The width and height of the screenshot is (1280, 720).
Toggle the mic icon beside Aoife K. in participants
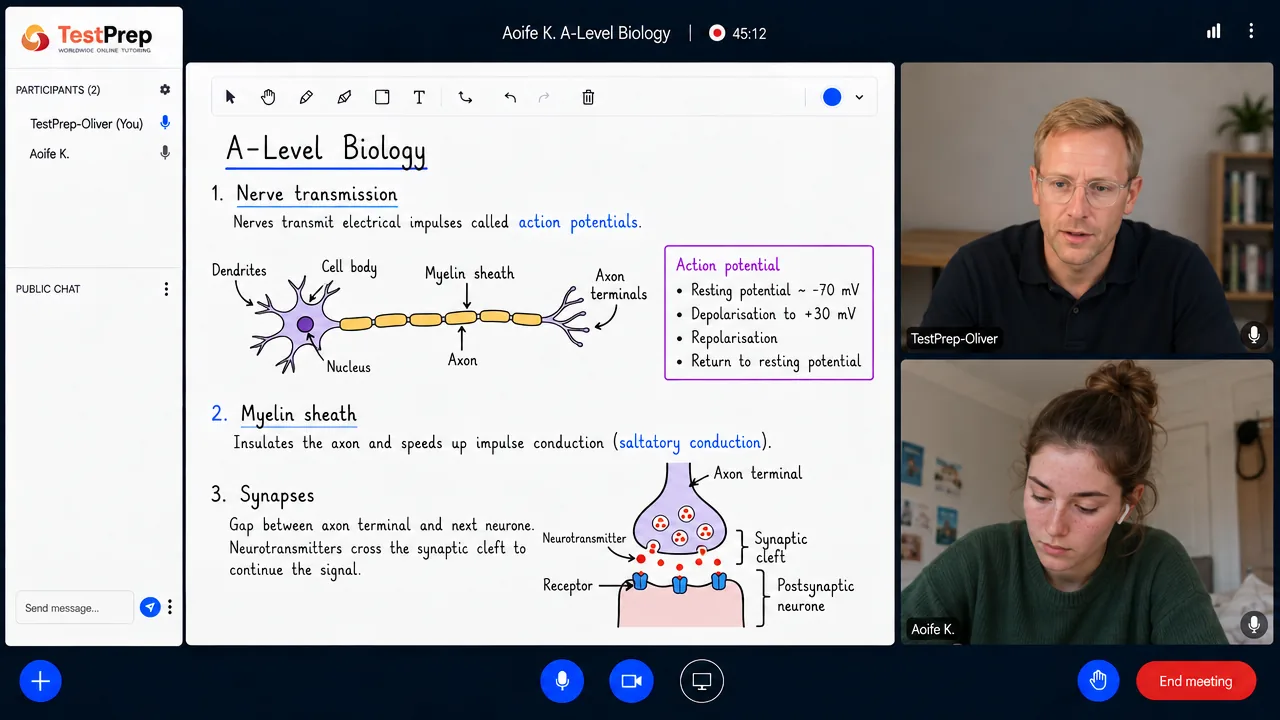pos(165,153)
